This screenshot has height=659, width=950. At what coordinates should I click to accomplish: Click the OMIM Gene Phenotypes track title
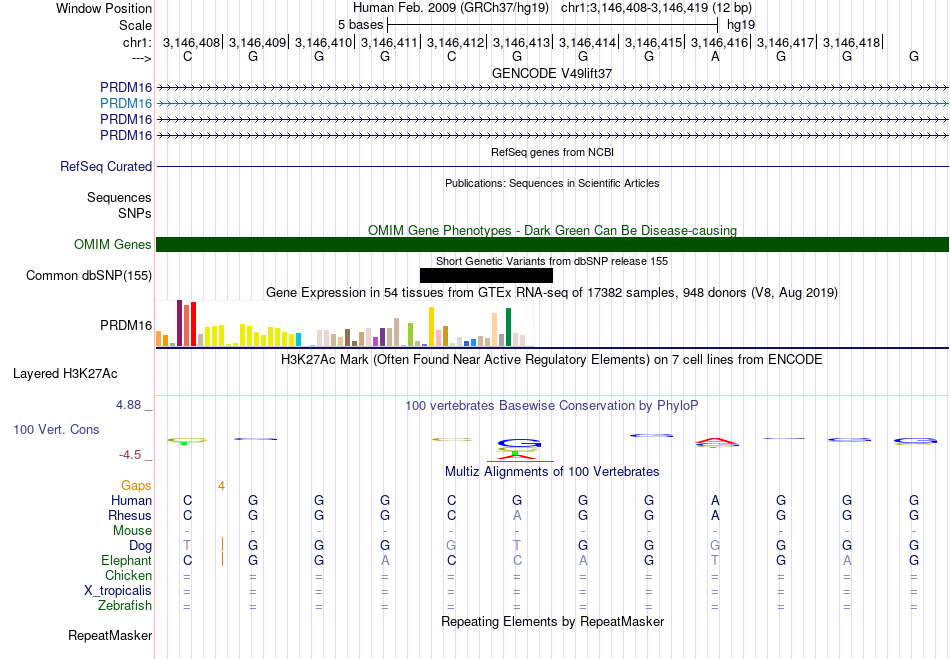coord(553,230)
